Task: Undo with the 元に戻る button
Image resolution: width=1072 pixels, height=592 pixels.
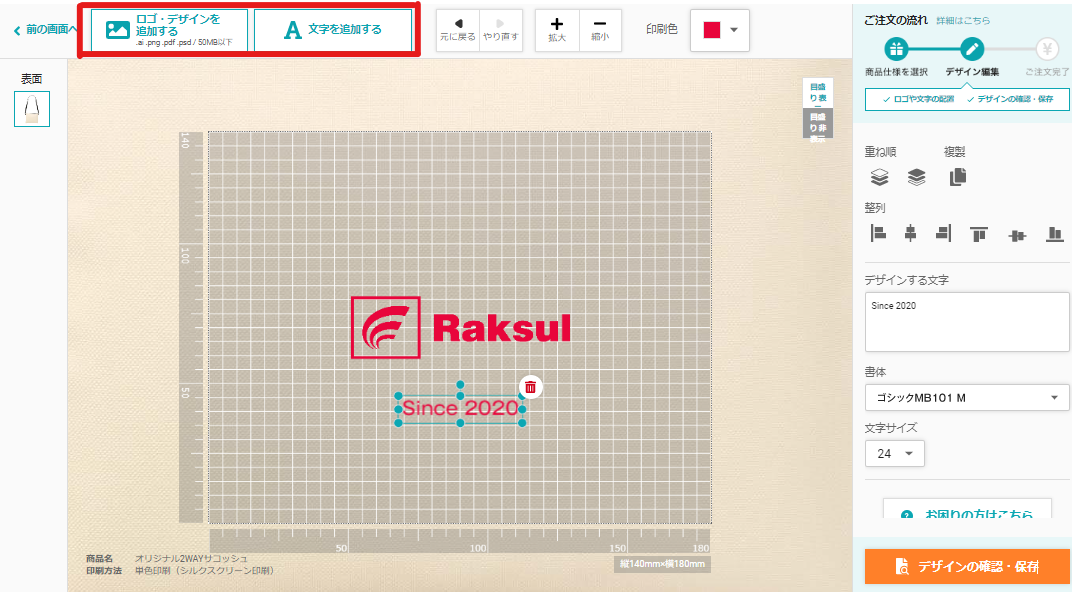Action: pos(458,30)
